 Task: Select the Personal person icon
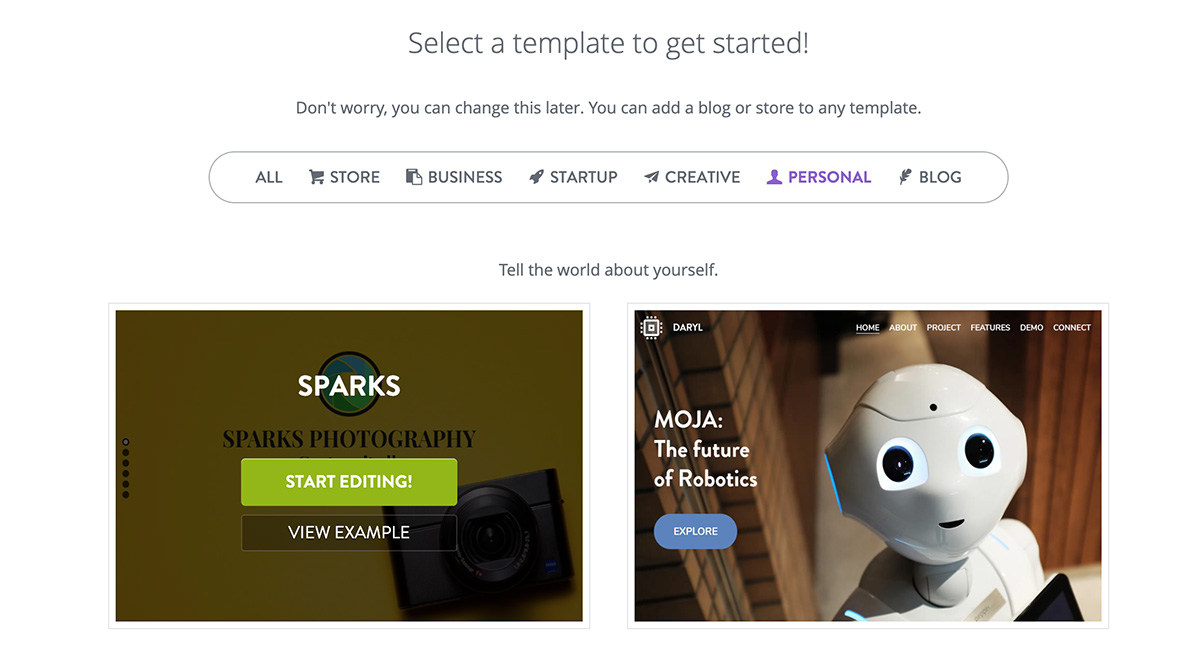pyautogui.click(x=774, y=176)
